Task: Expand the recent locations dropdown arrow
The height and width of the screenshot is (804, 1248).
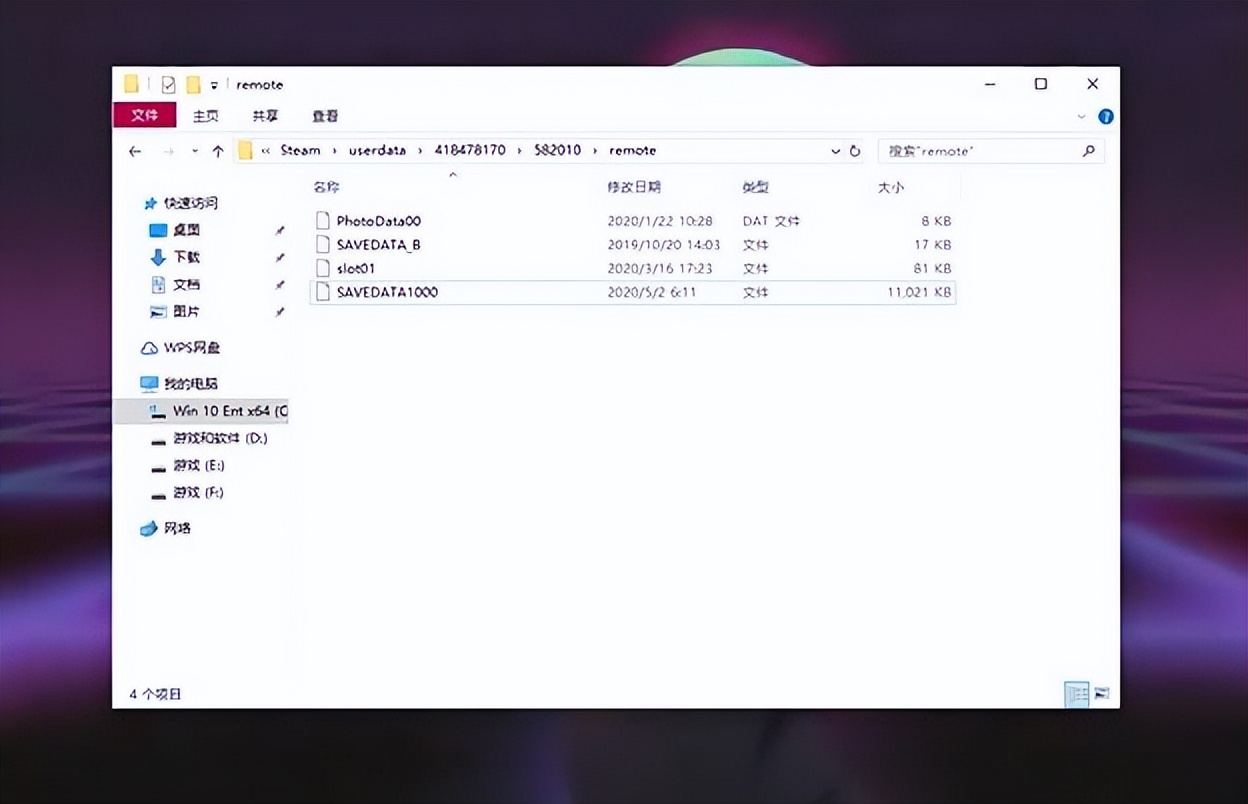Action: pos(194,151)
